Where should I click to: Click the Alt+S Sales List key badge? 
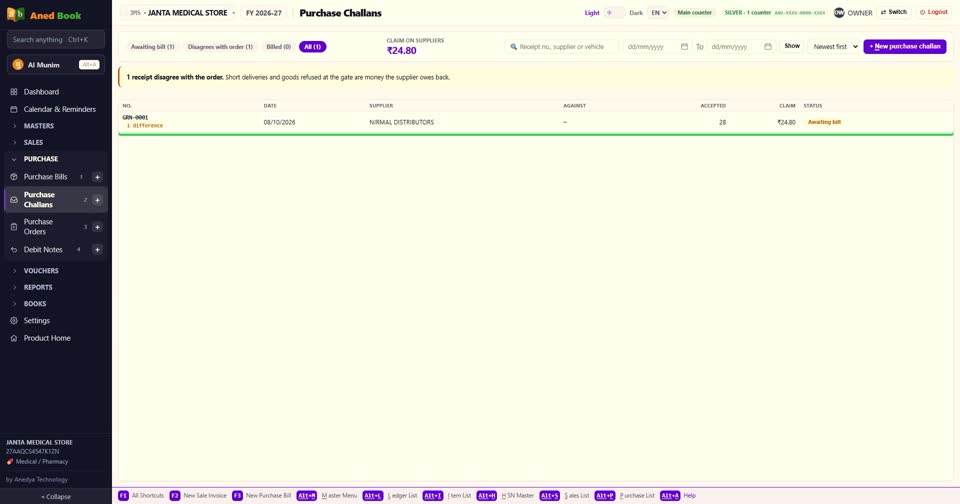550,495
